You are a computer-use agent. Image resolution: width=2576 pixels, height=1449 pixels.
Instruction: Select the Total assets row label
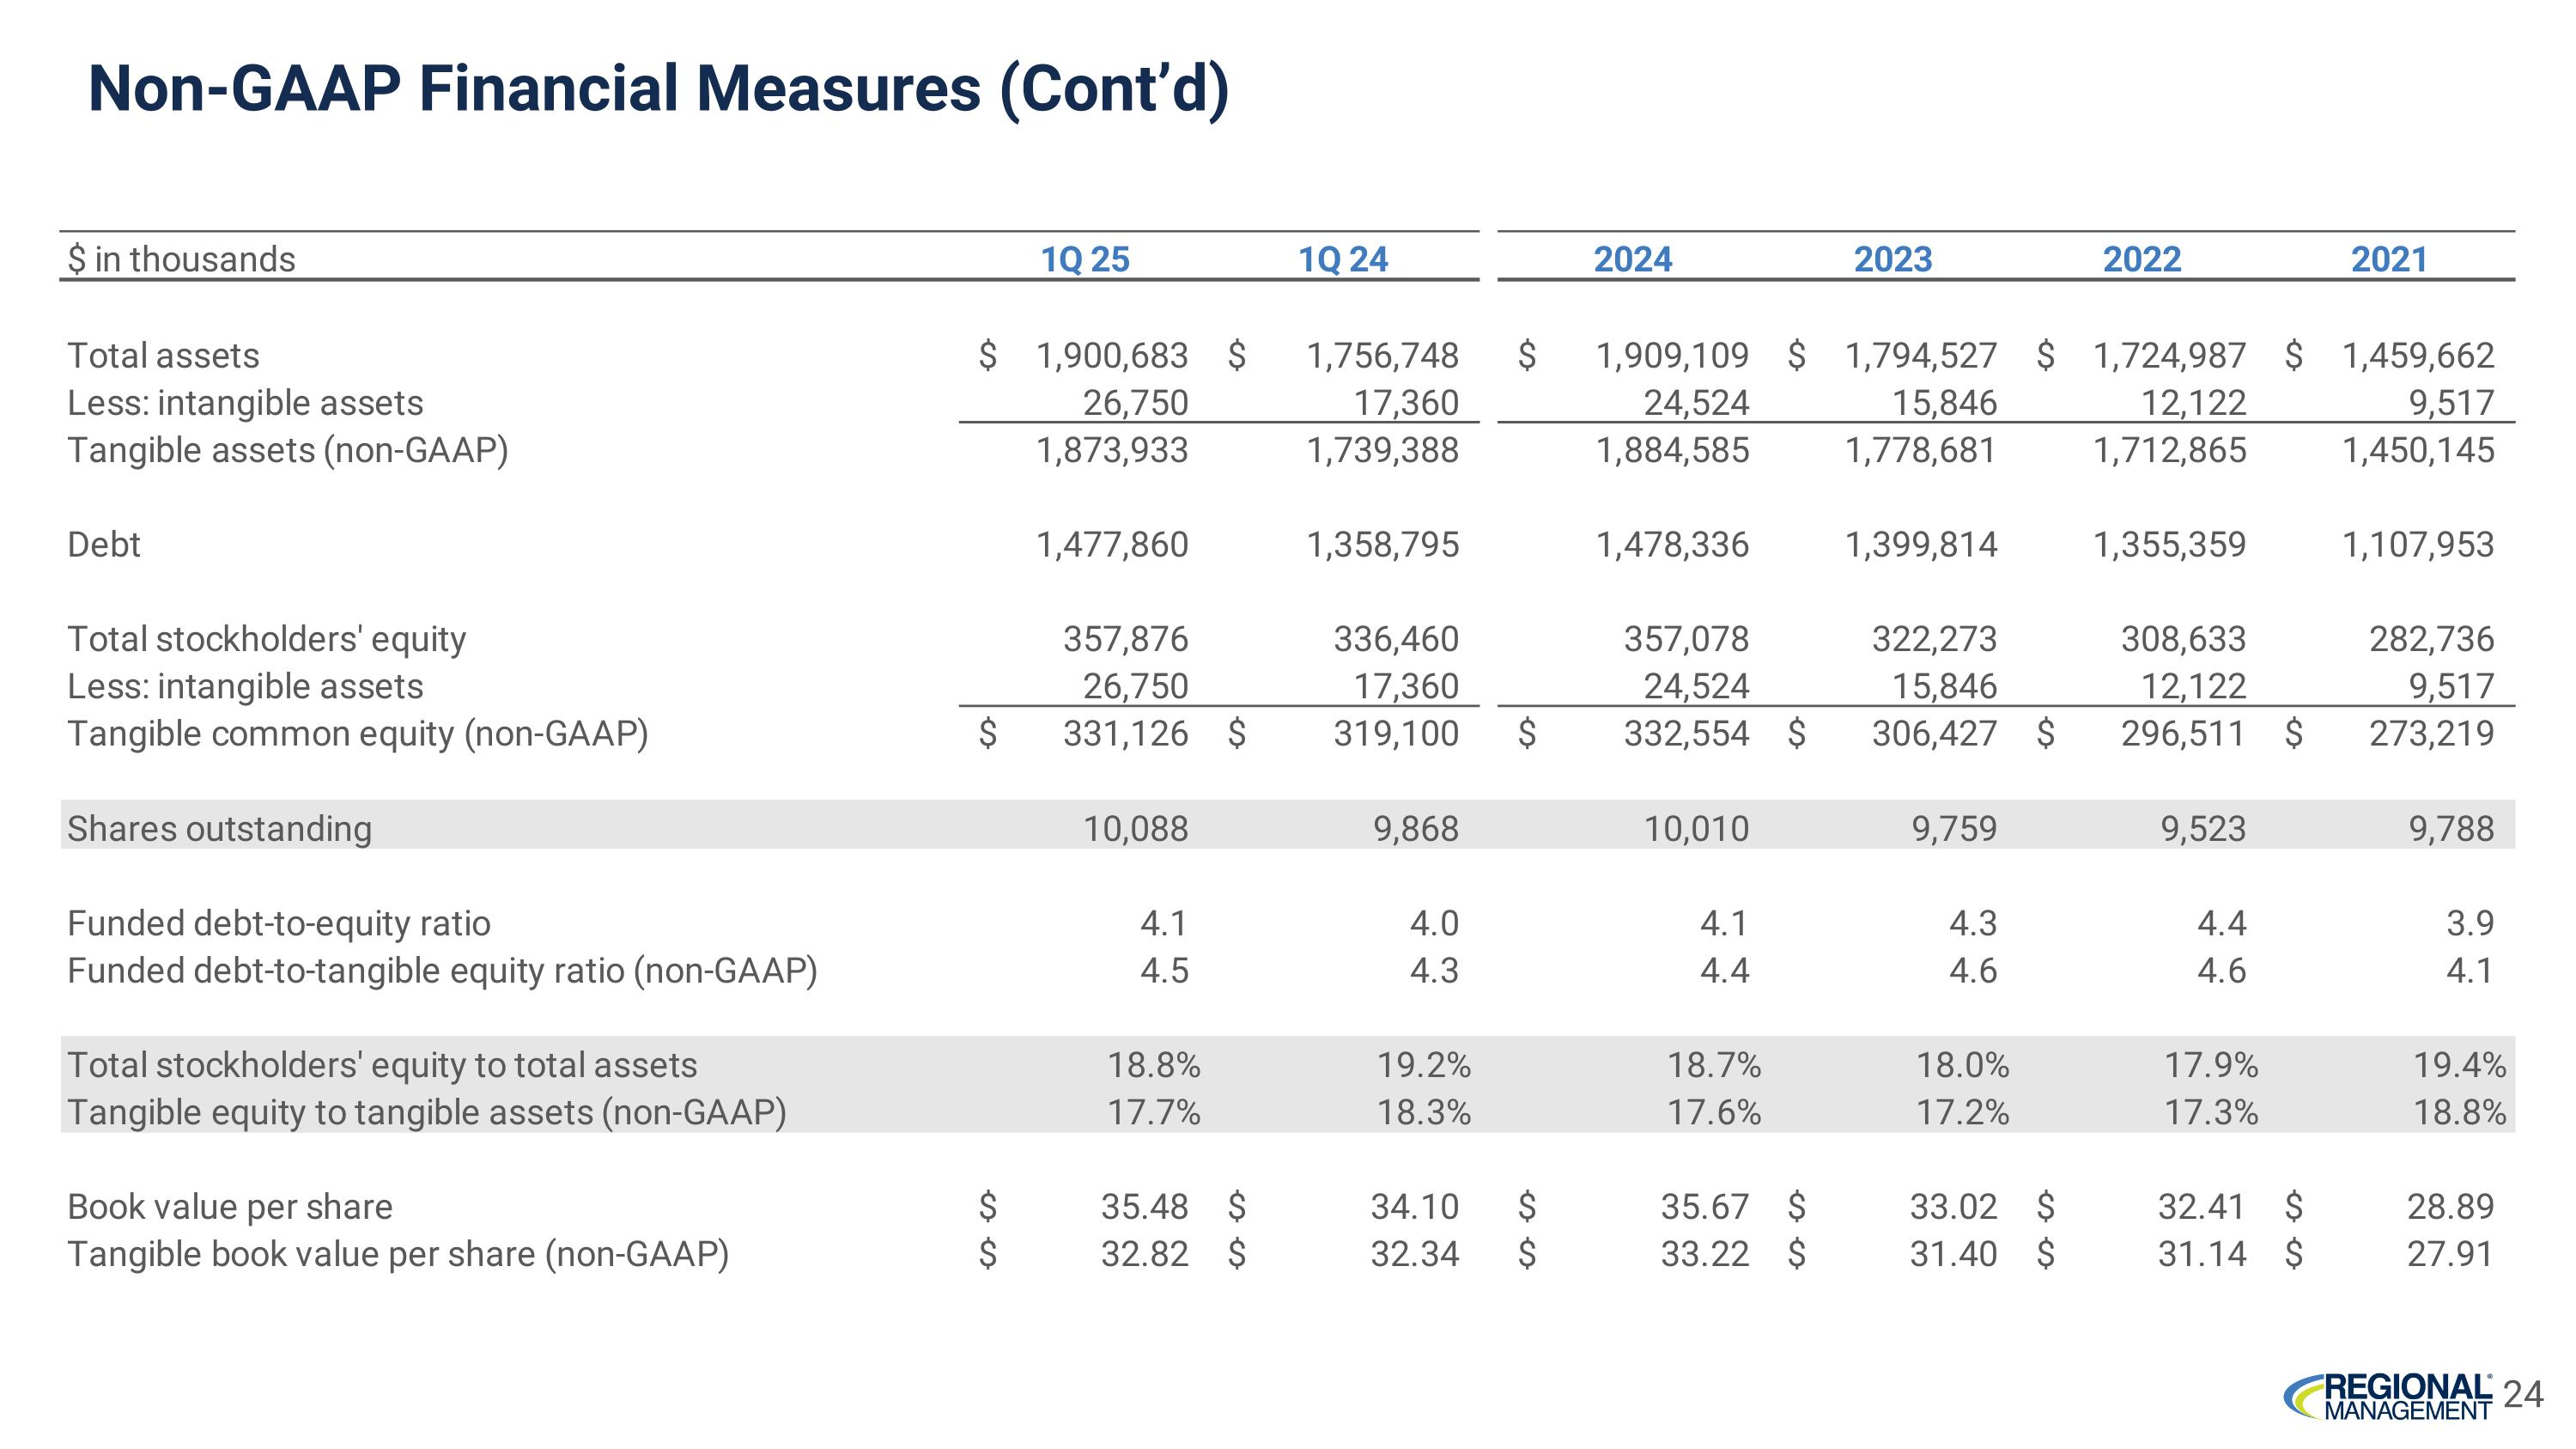[163, 356]
